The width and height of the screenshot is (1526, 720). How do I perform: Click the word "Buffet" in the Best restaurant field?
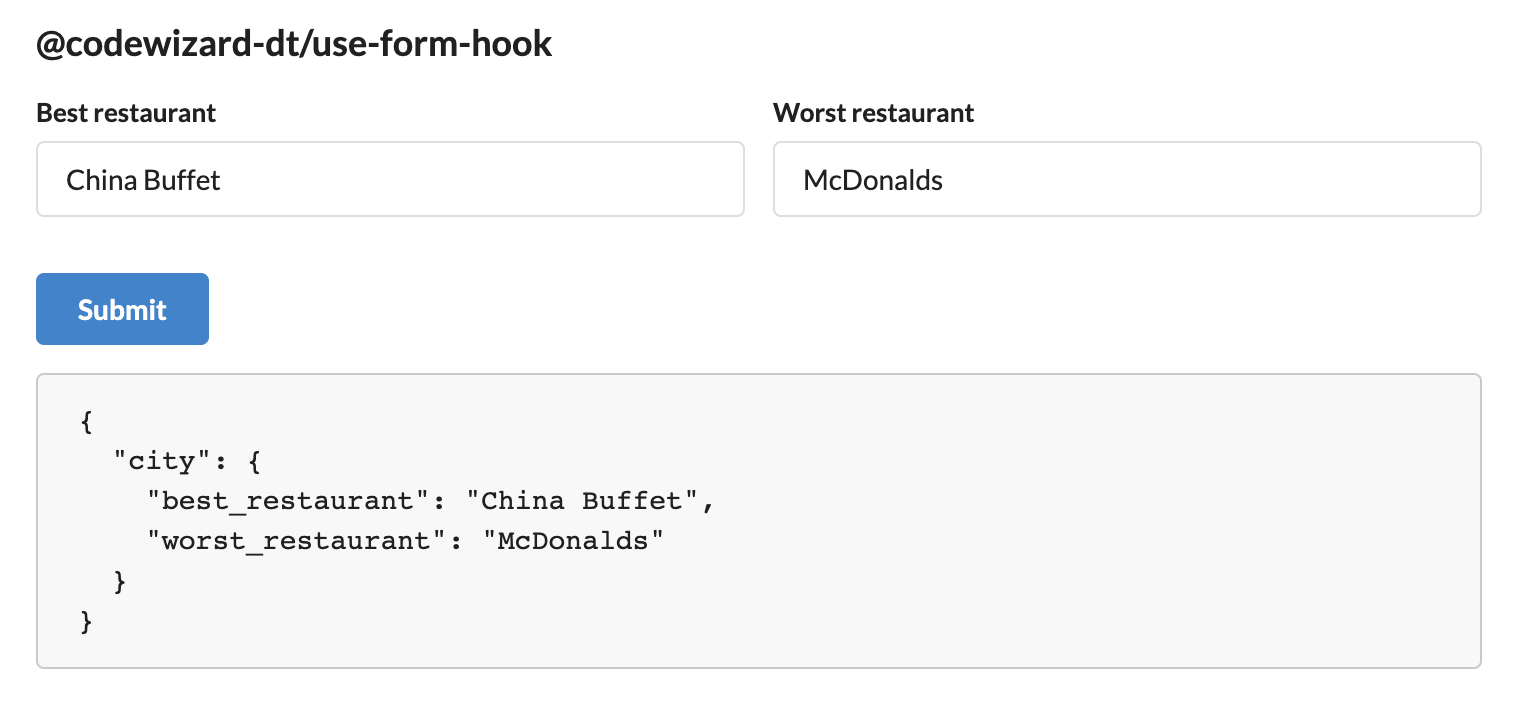[183, 180]
